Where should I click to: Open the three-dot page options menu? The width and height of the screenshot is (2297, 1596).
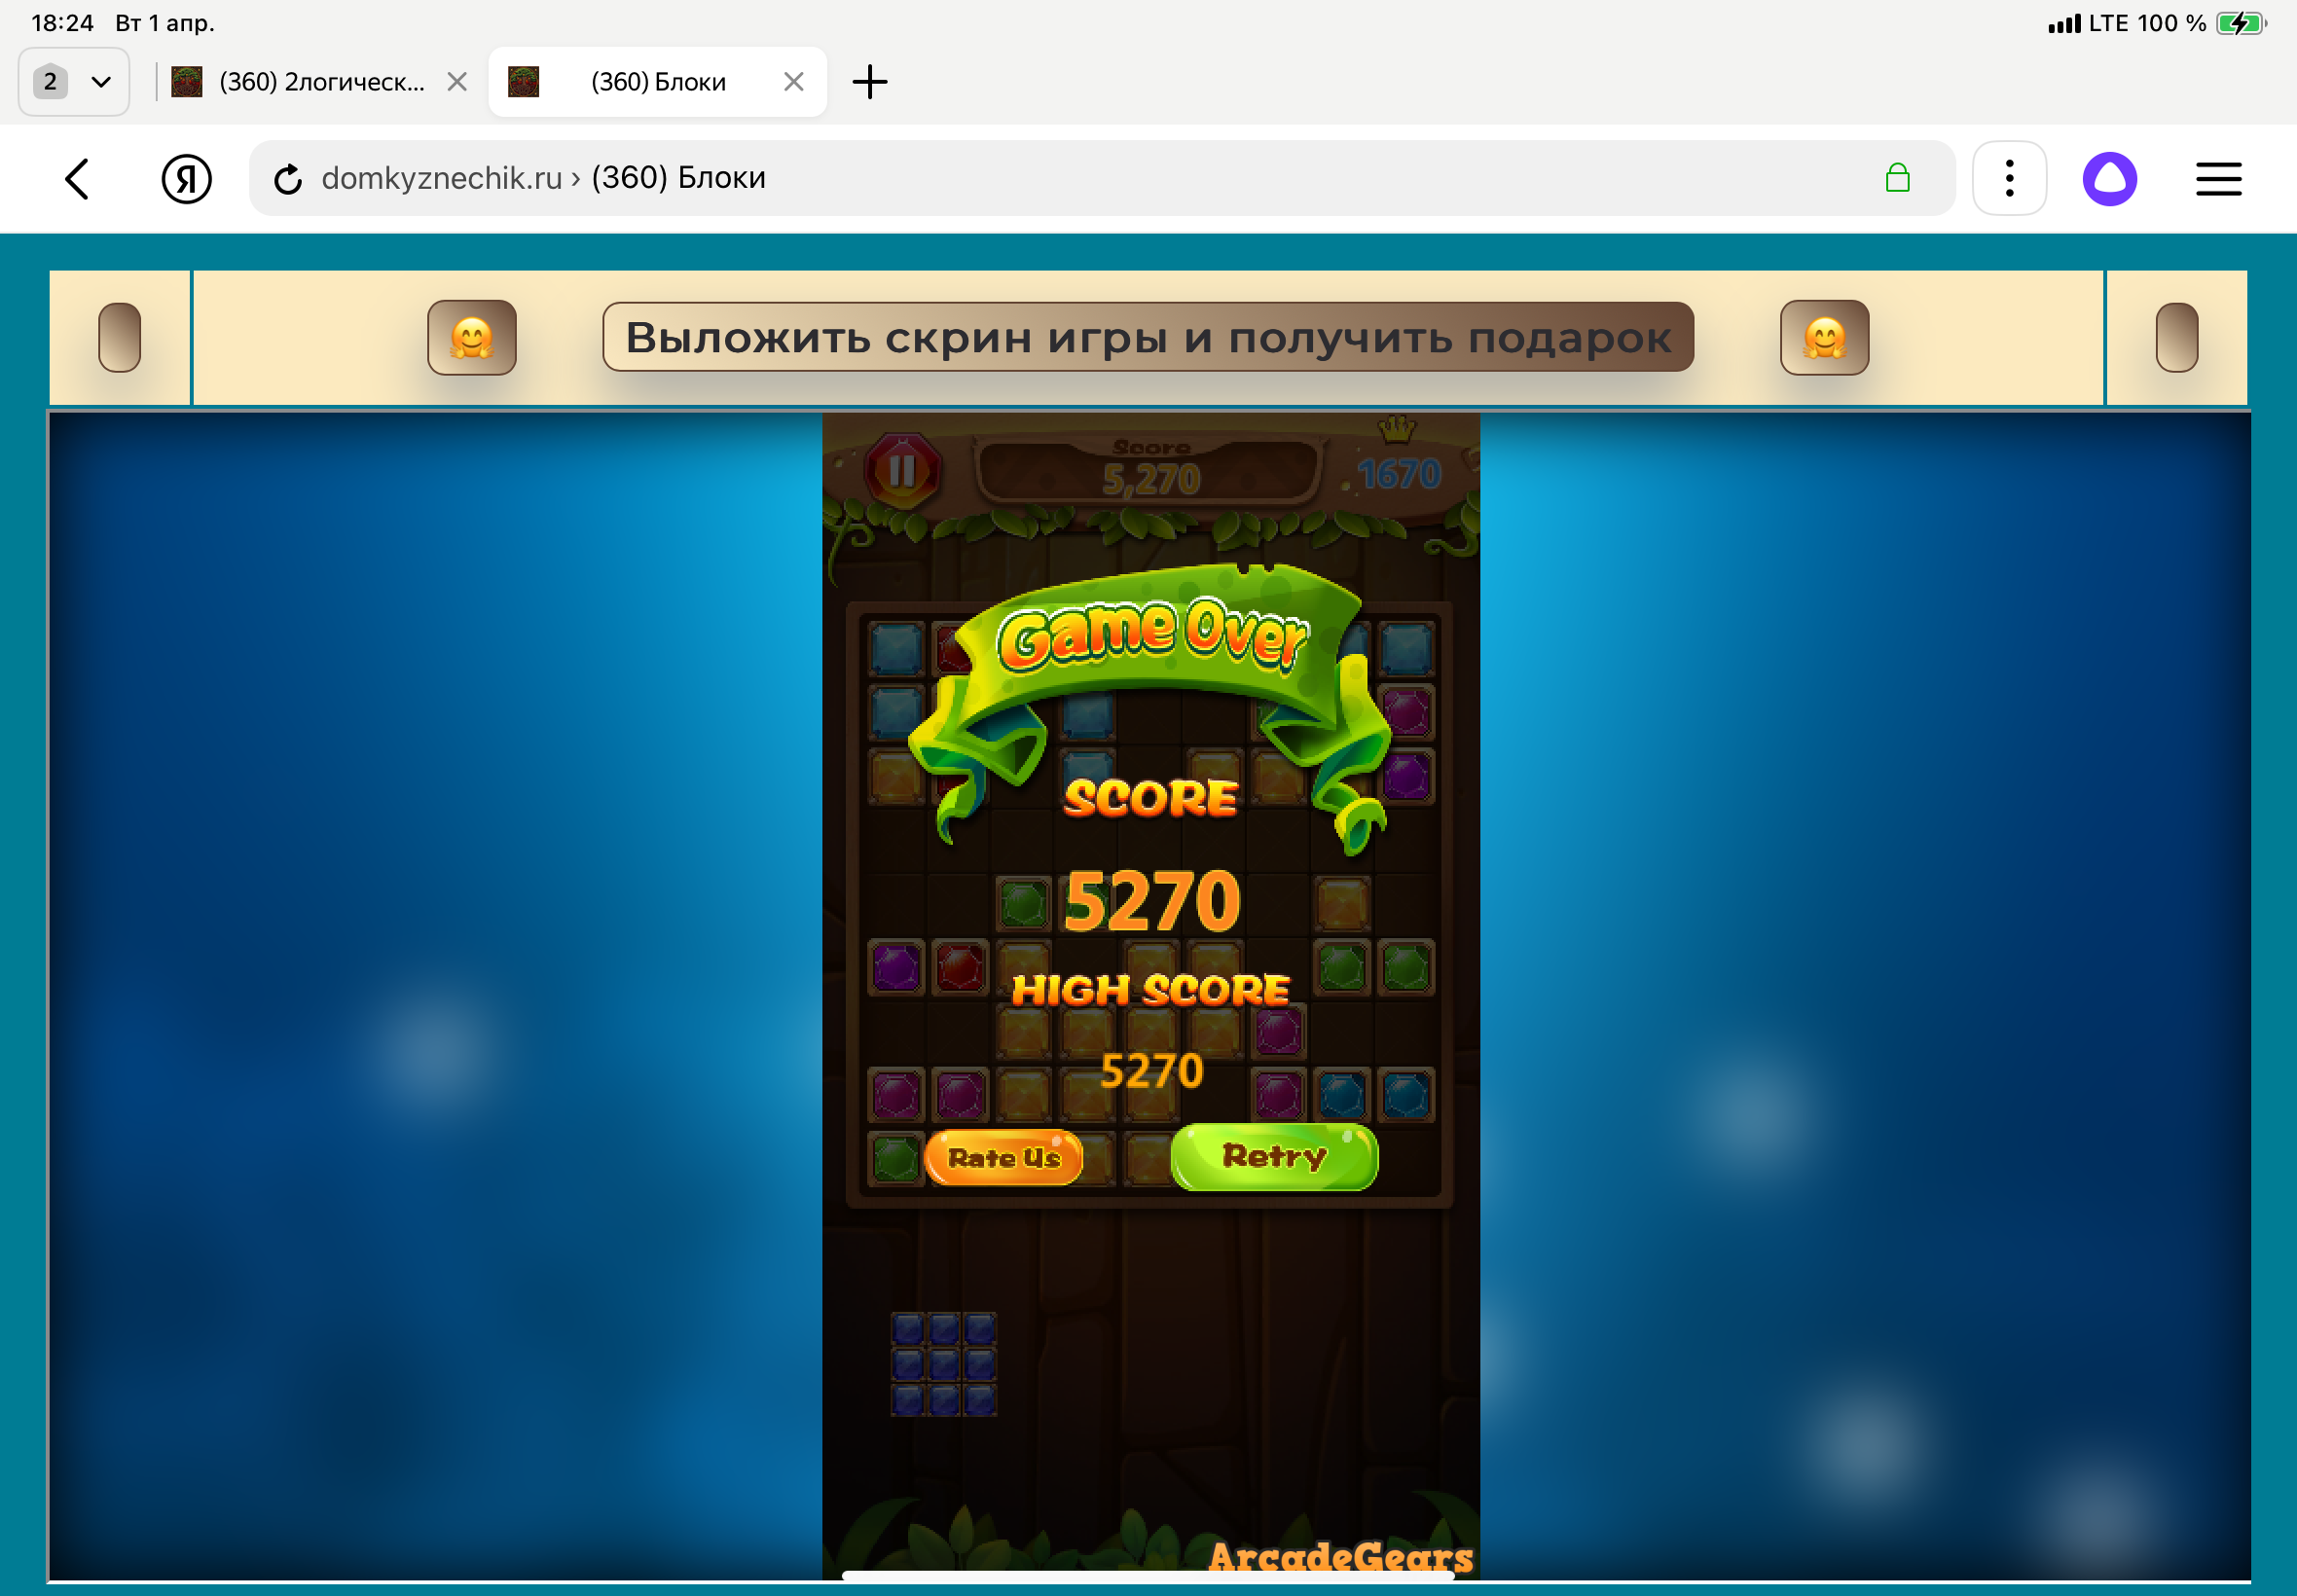2008,179
